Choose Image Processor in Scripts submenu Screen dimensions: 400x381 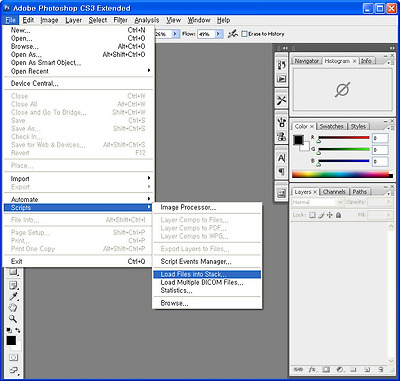point(207,207)
